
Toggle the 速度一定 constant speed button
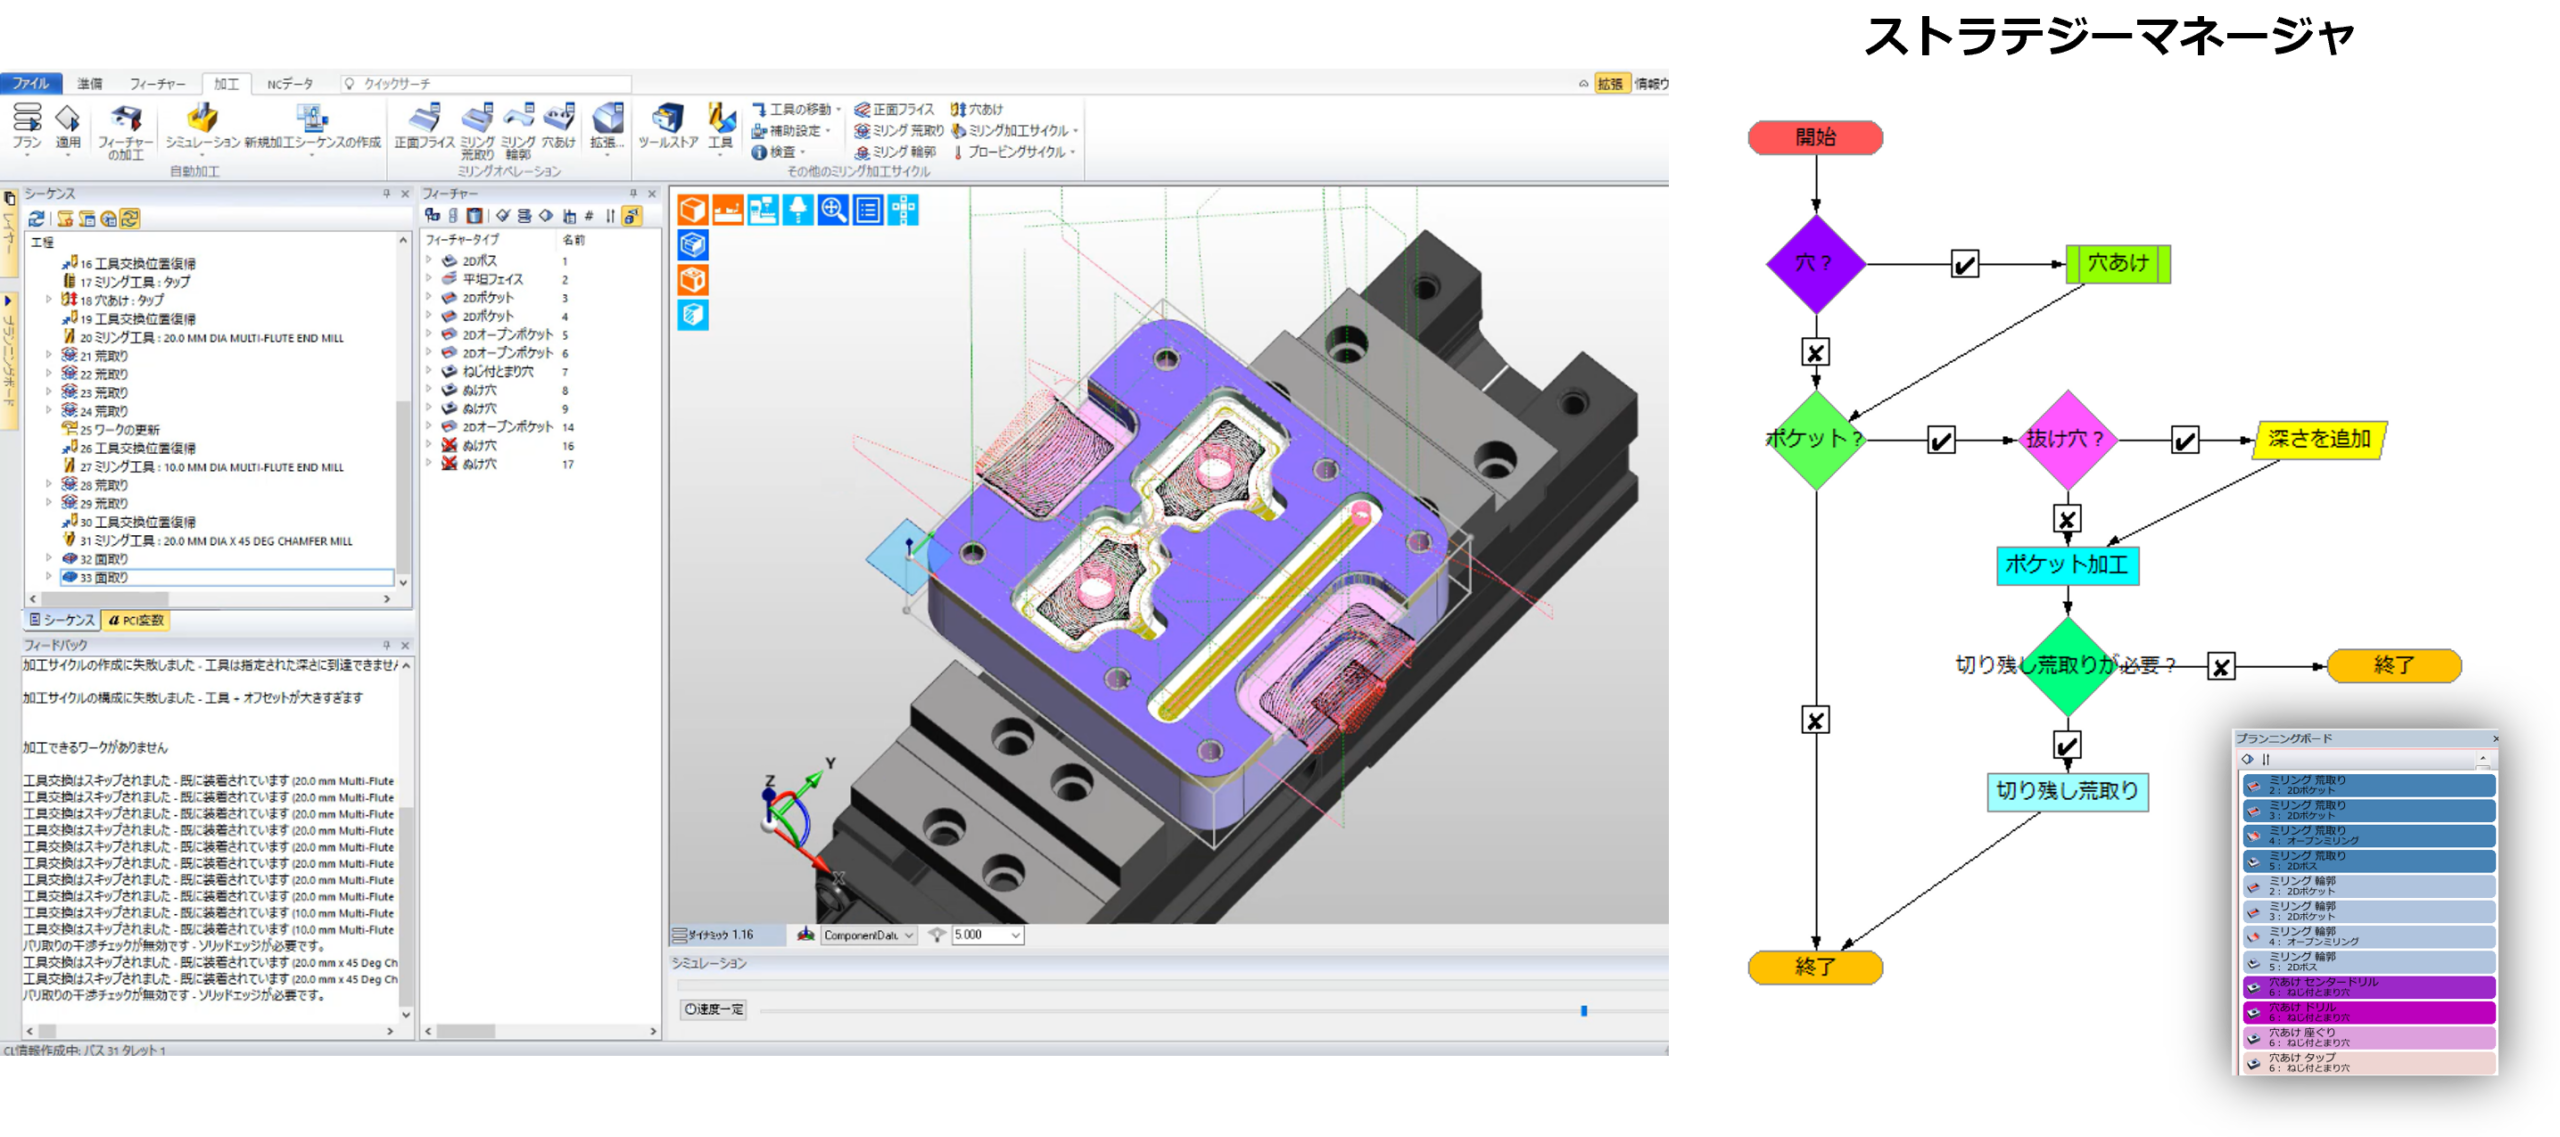(x=714, y=1009)
